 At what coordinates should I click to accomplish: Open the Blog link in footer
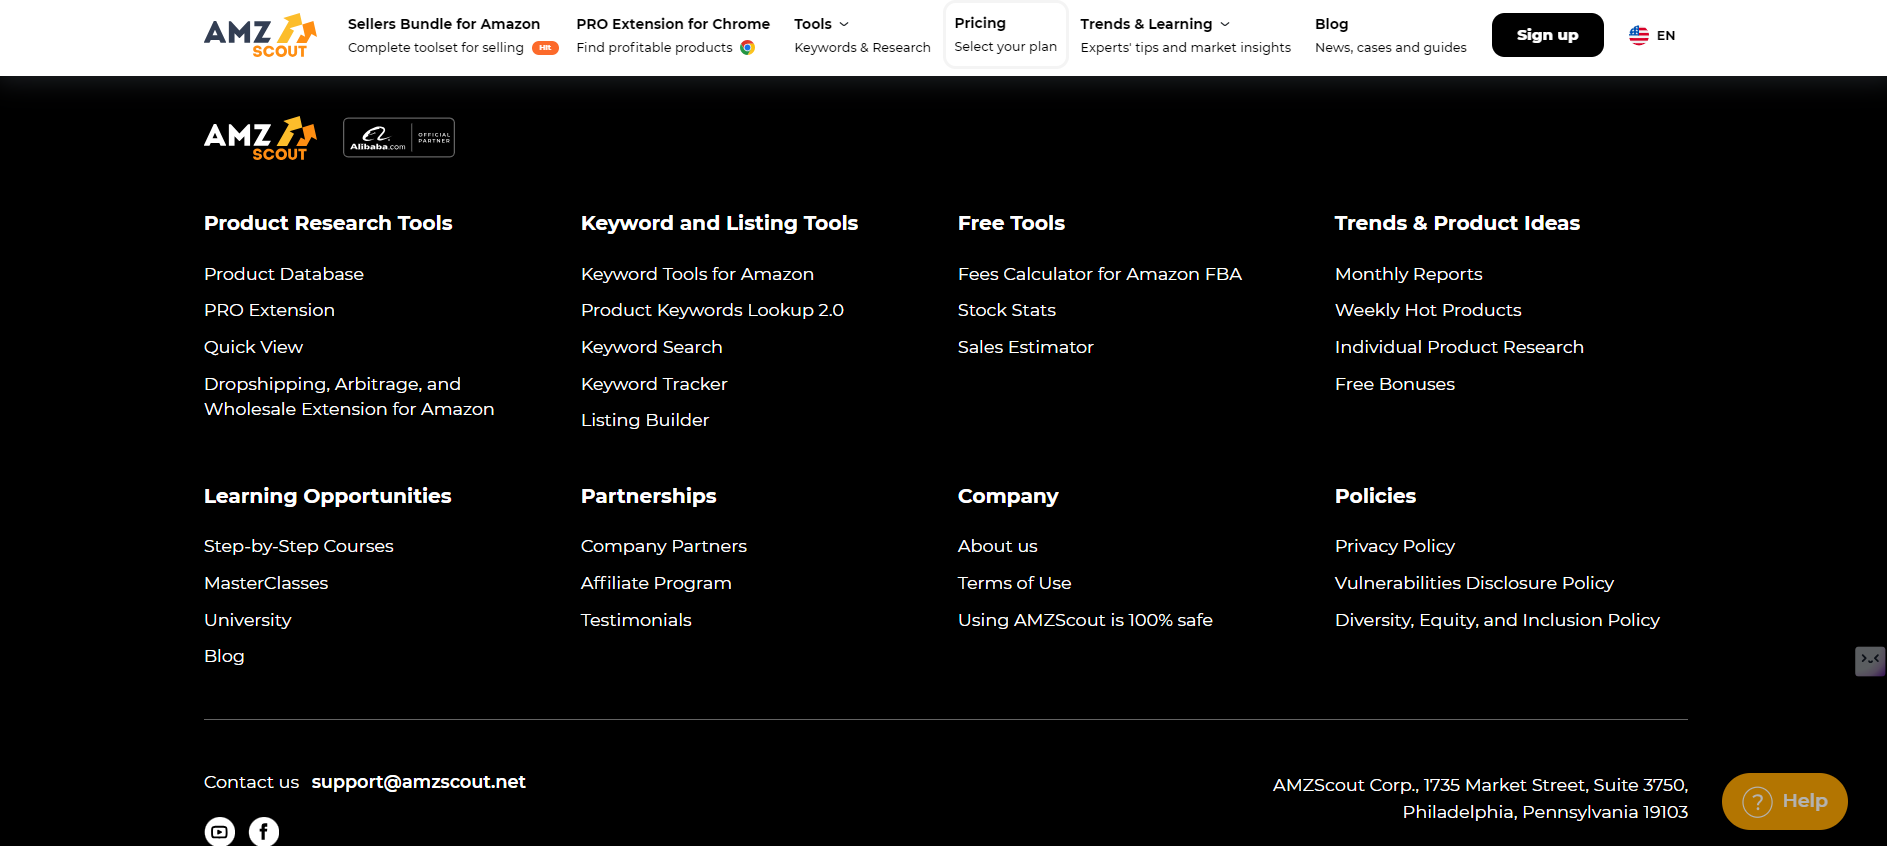tap(224, 656)
